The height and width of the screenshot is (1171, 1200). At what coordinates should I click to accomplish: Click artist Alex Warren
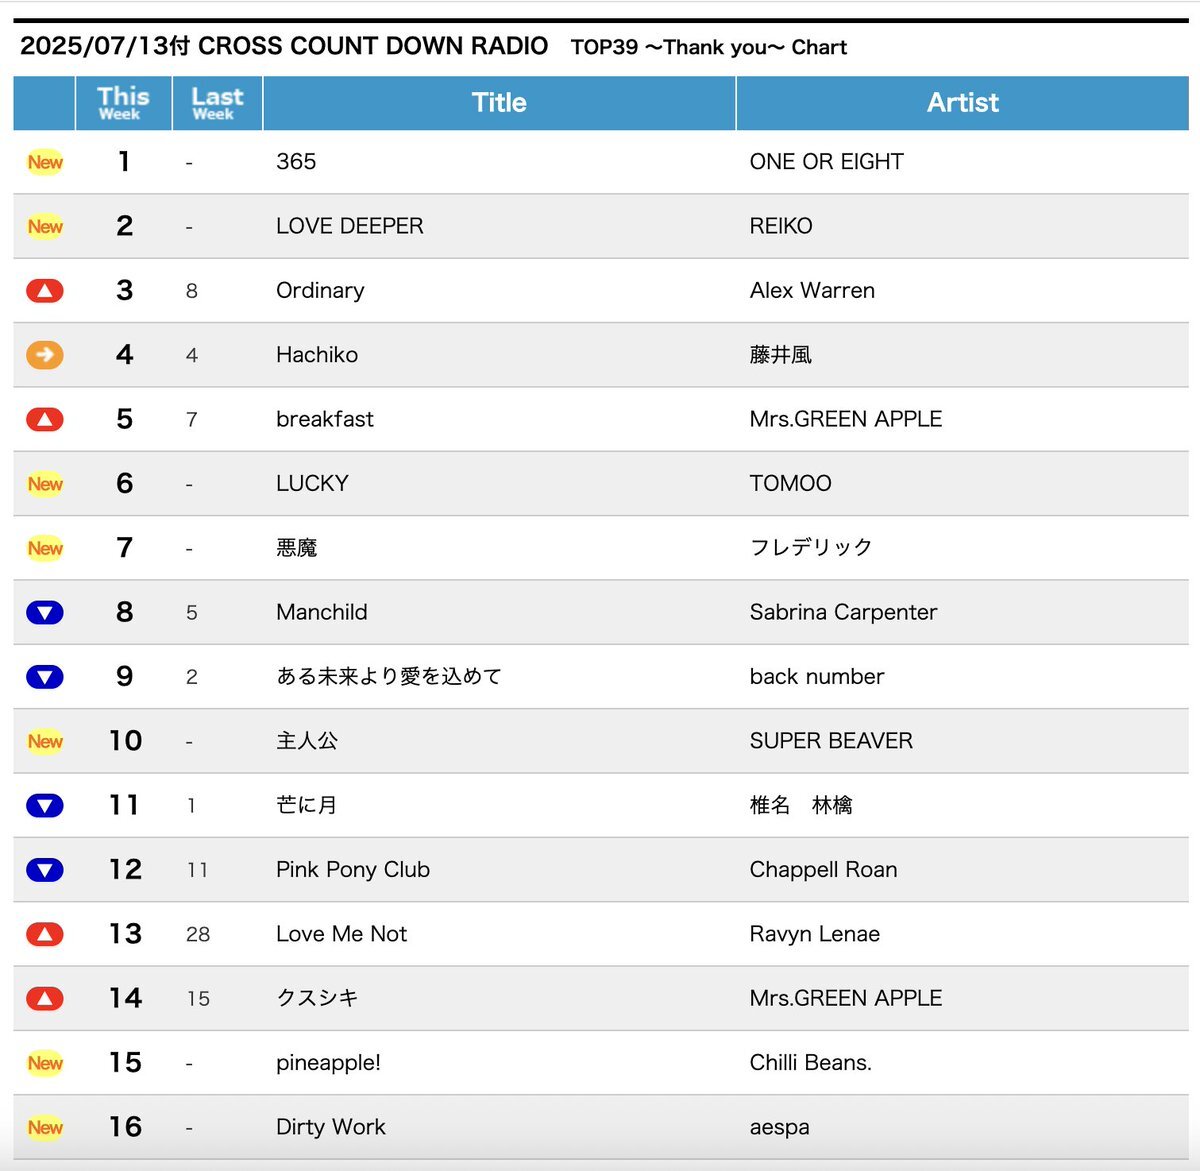point(812,291)
